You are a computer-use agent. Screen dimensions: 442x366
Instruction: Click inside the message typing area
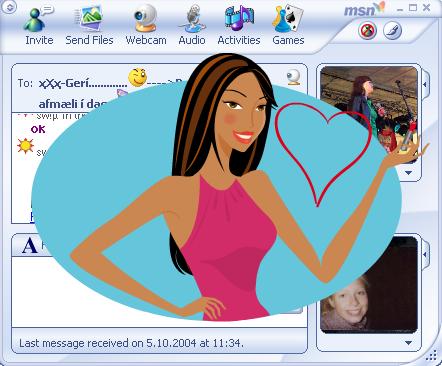[159, 292]
